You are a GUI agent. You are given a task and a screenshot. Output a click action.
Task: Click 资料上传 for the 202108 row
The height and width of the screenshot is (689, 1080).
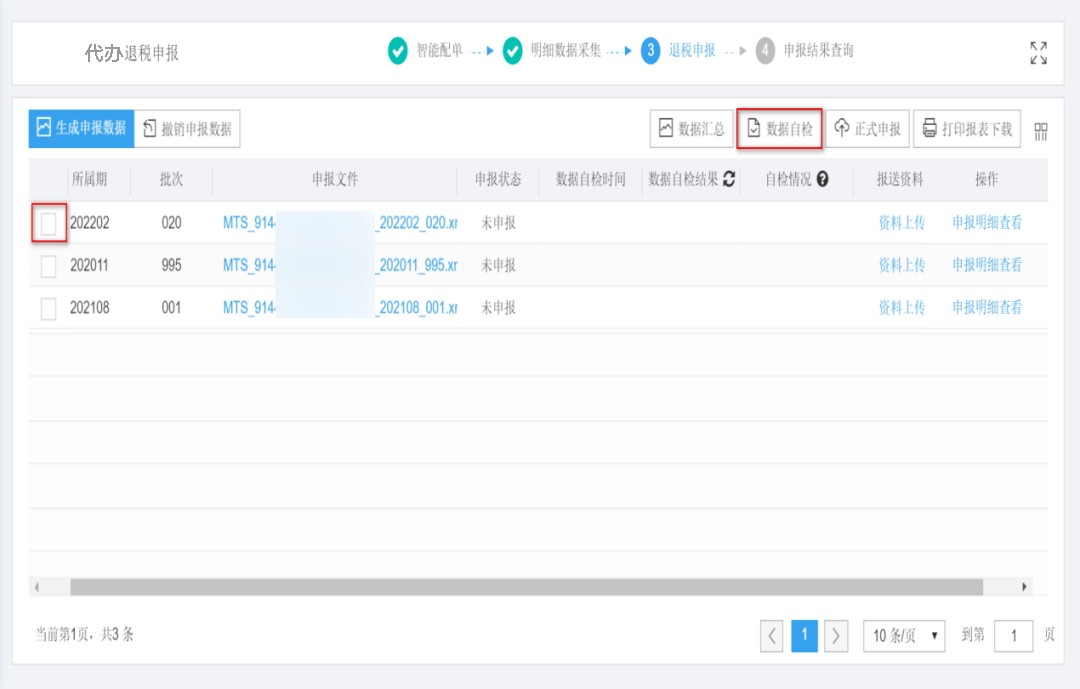902,307
